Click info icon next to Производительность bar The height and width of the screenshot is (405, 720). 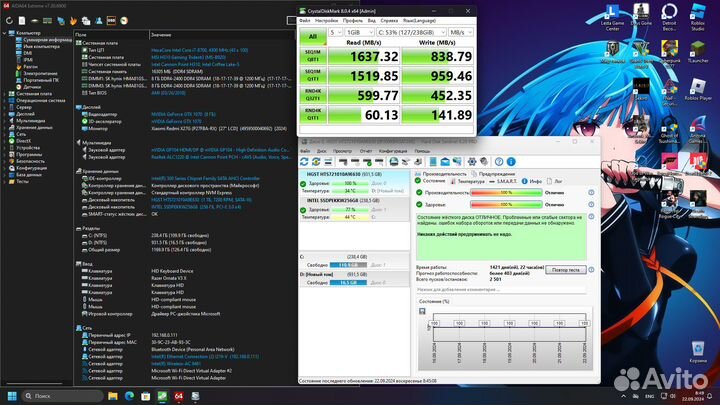pyautogui.click(x=591, y=193)
